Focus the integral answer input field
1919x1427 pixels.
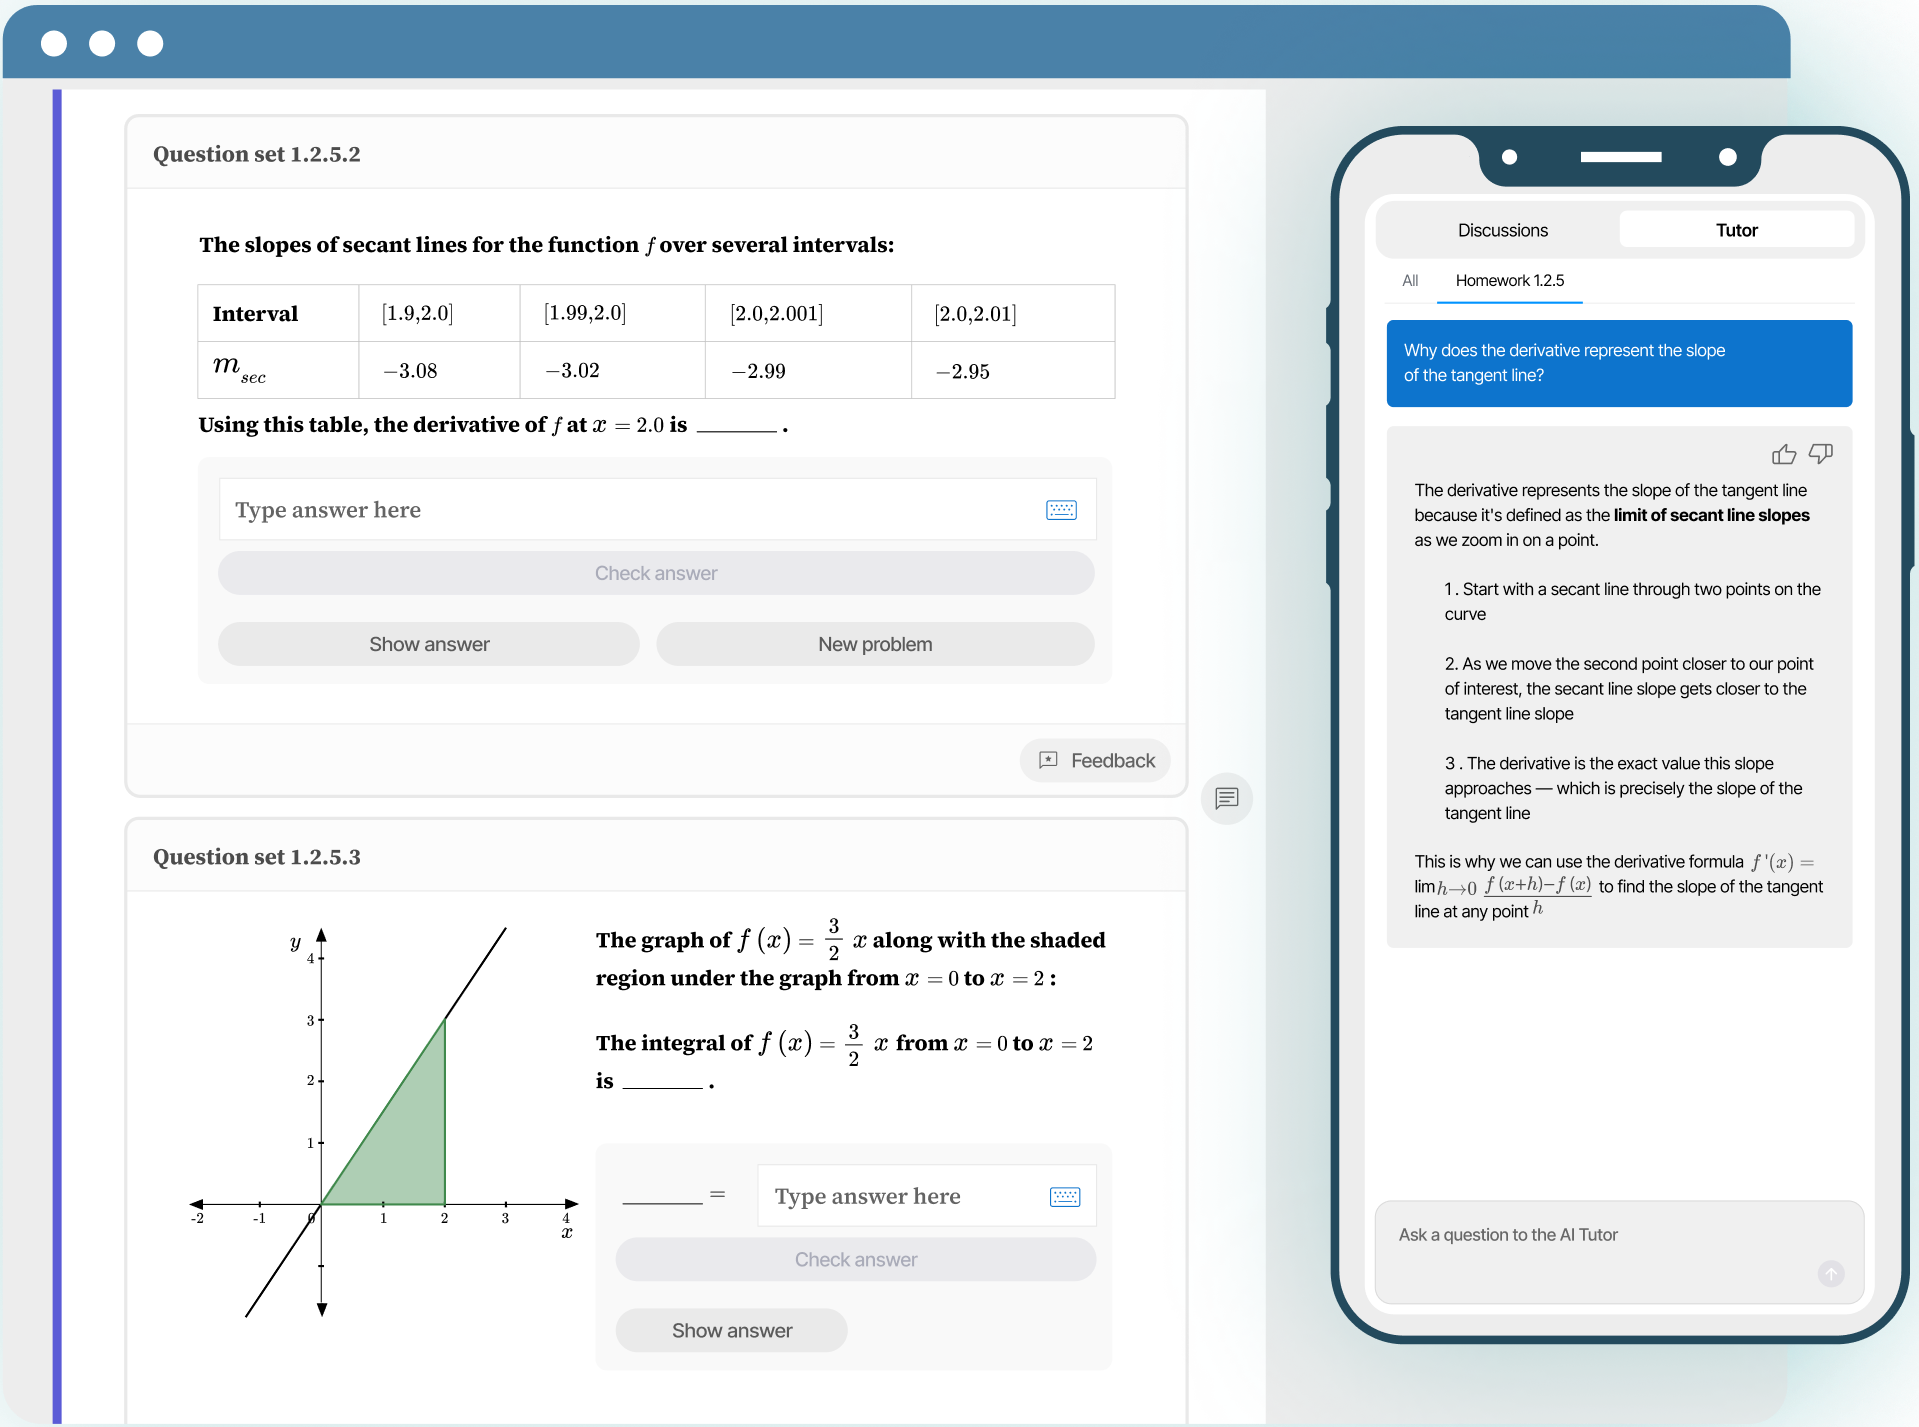(900, 1197)
